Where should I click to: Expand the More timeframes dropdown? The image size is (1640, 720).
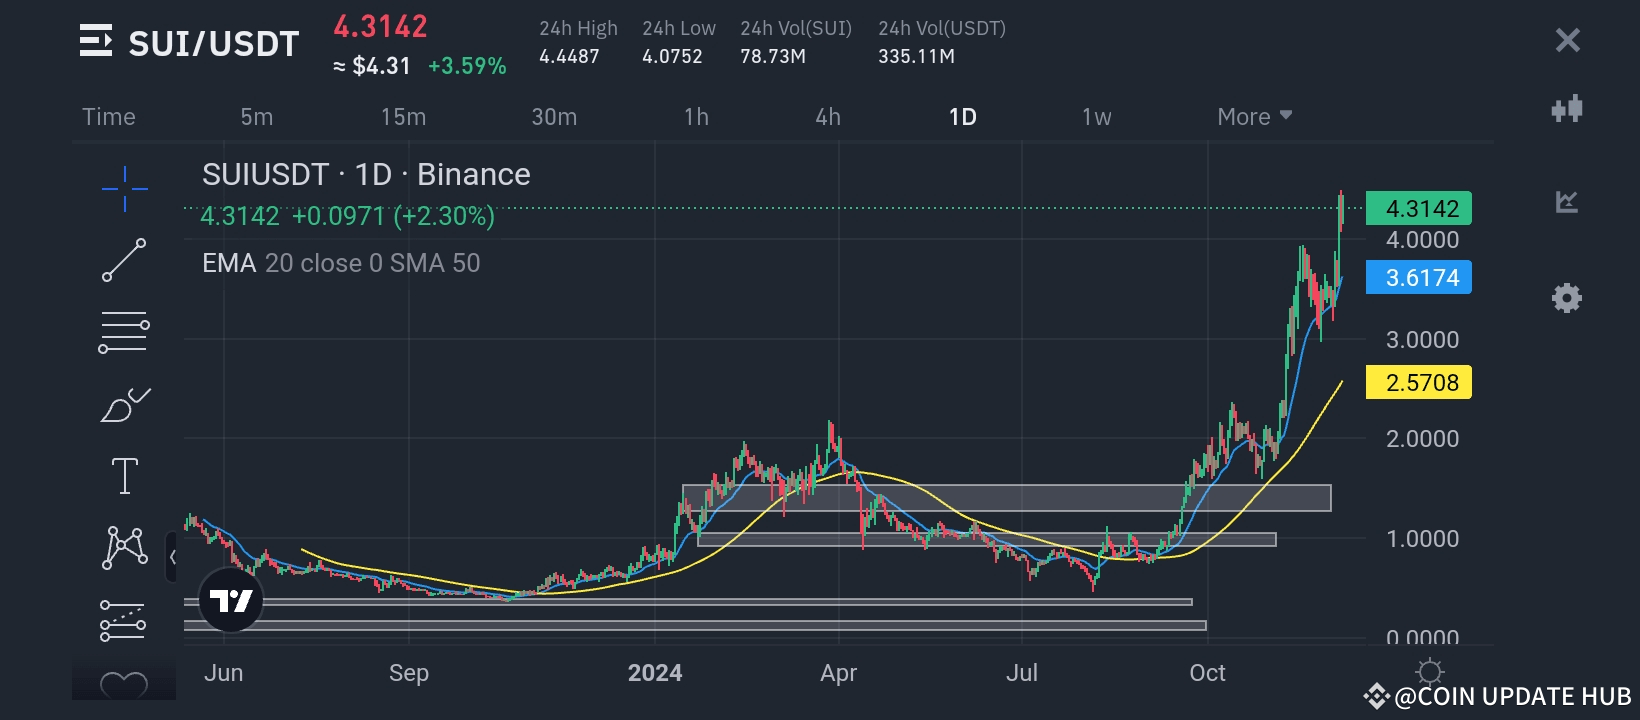click(x=1255, y=117)
